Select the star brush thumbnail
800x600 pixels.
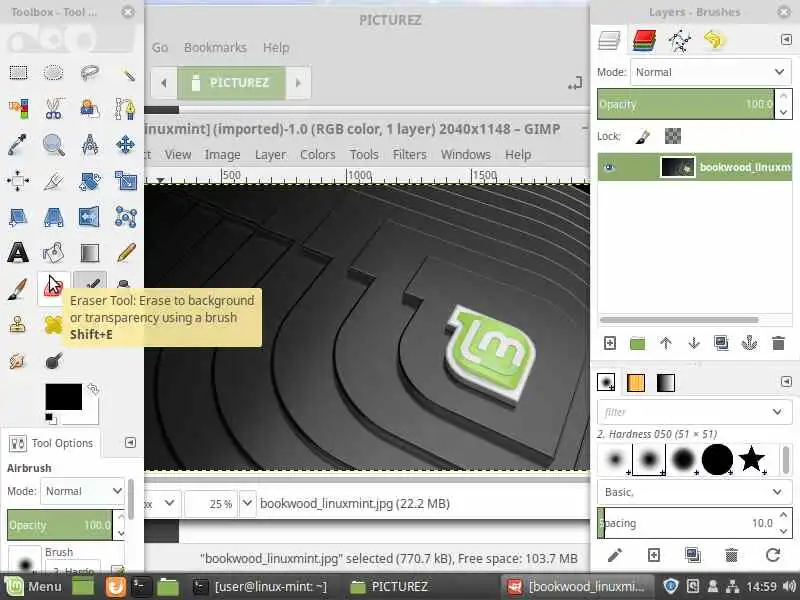[752, 459]
